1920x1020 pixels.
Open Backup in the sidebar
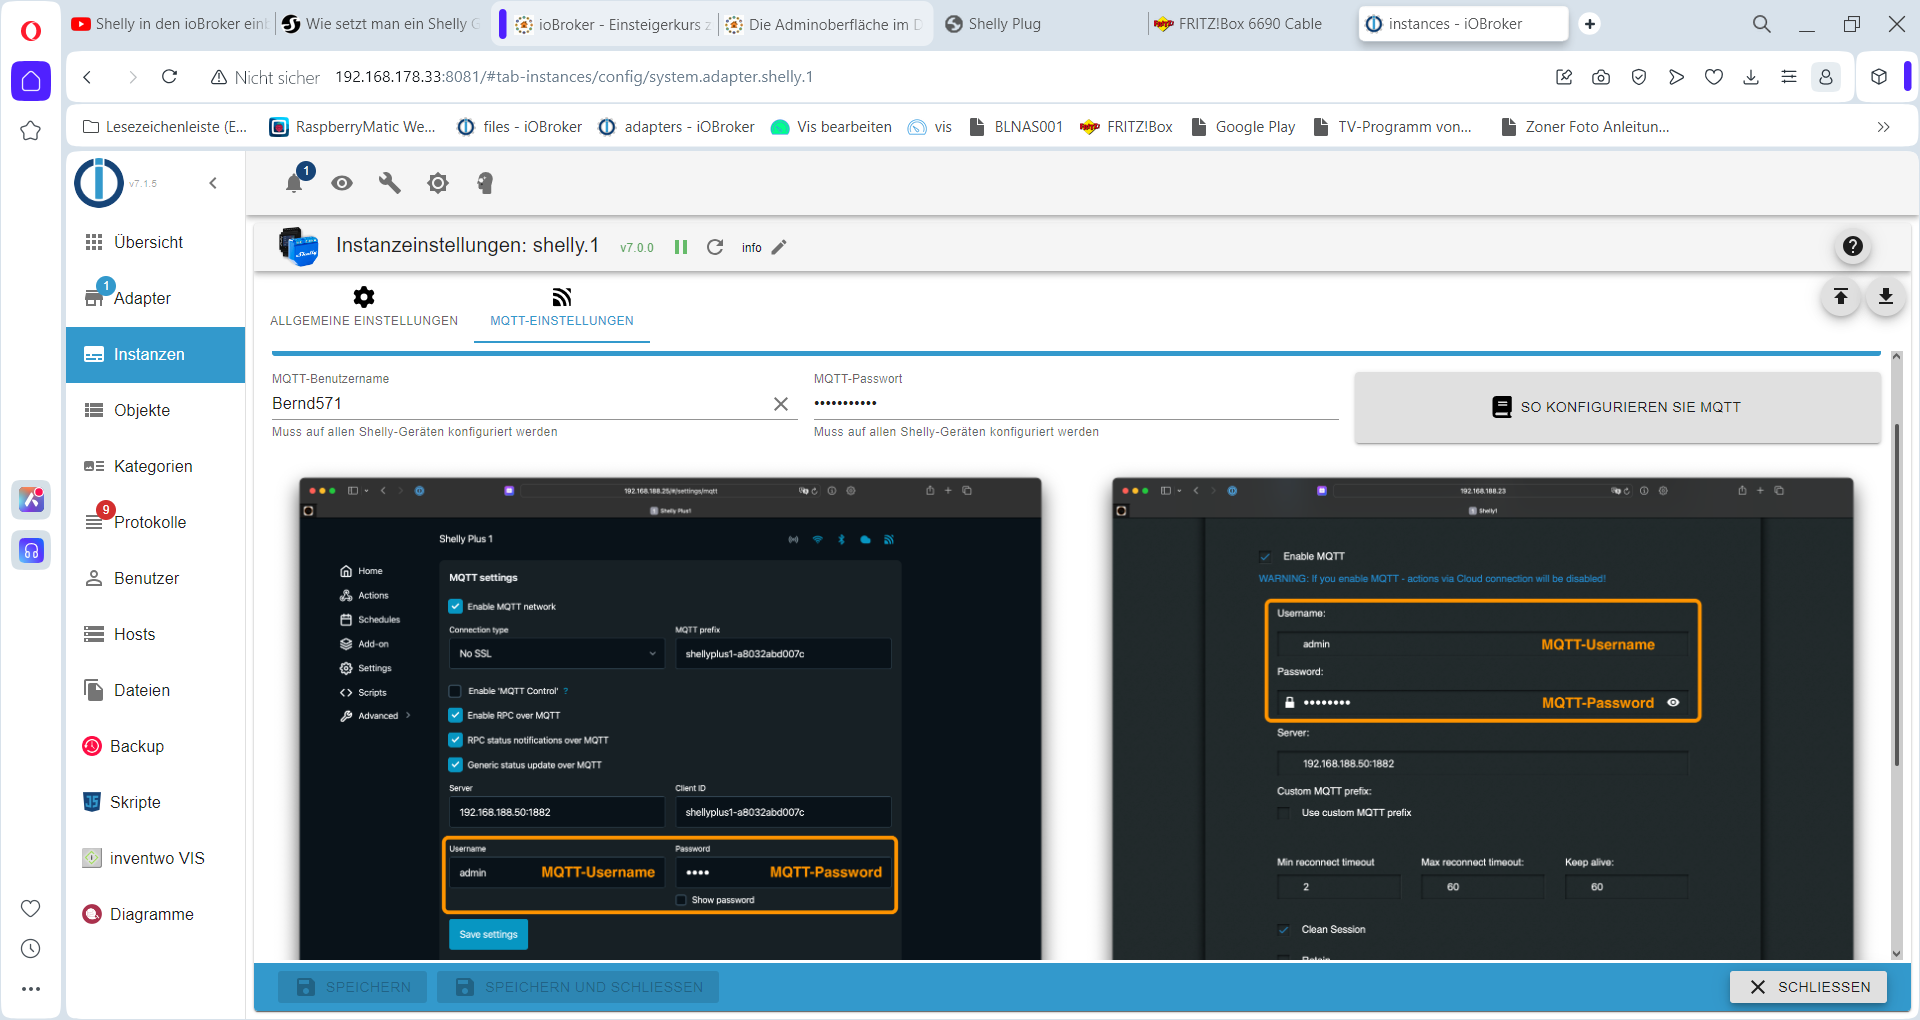[155, 746]
